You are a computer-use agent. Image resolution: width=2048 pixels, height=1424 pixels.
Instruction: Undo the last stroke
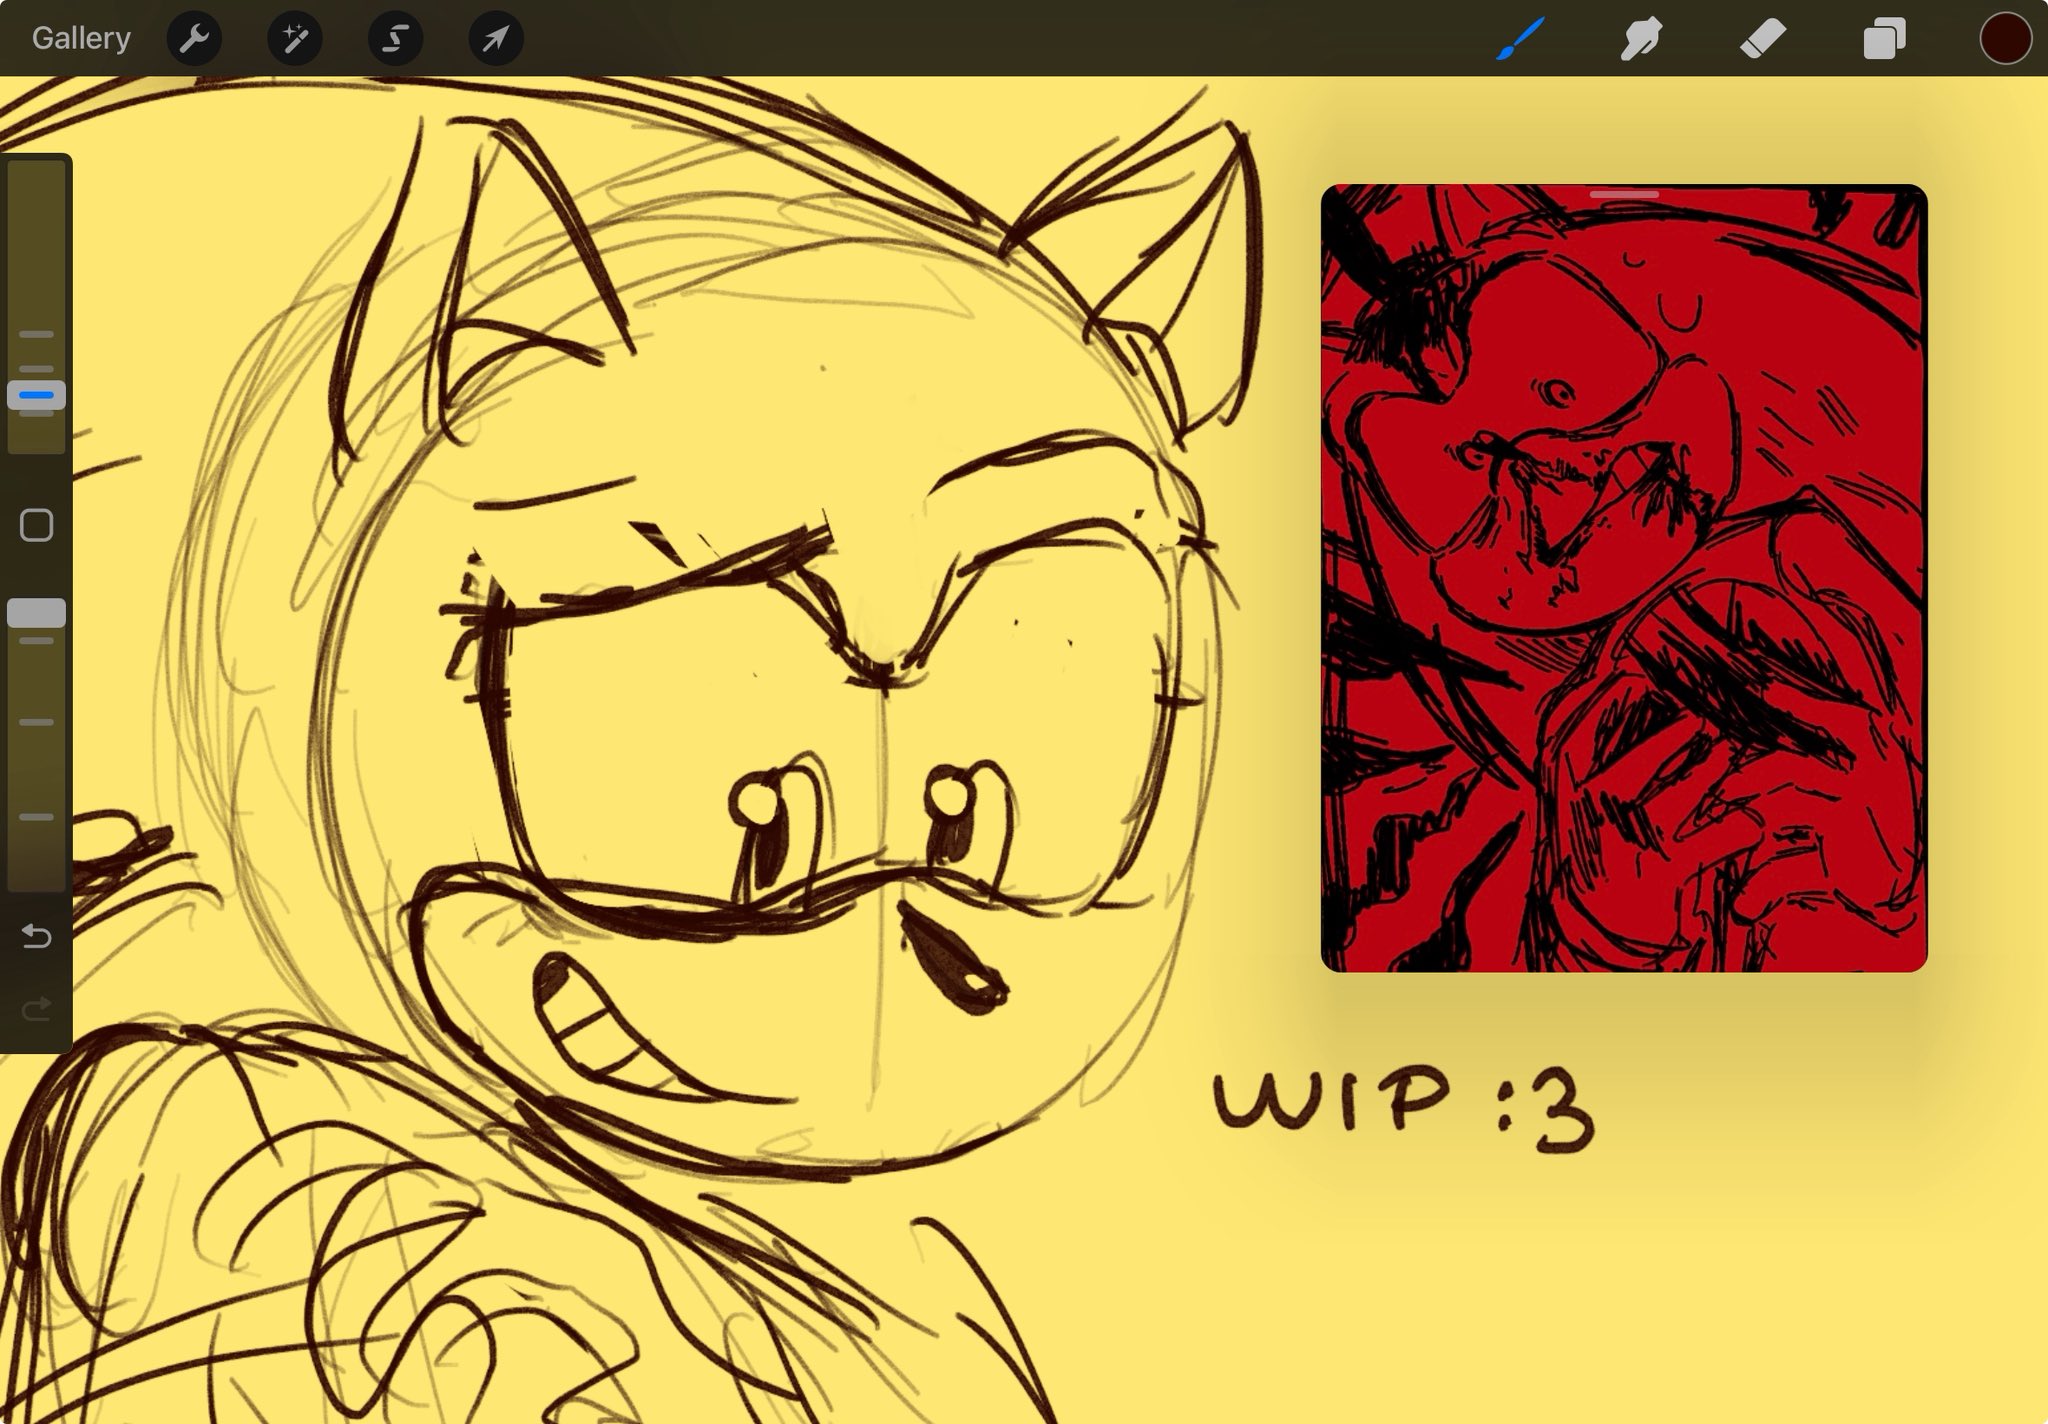pyautogui.click(x=37, y=936)
